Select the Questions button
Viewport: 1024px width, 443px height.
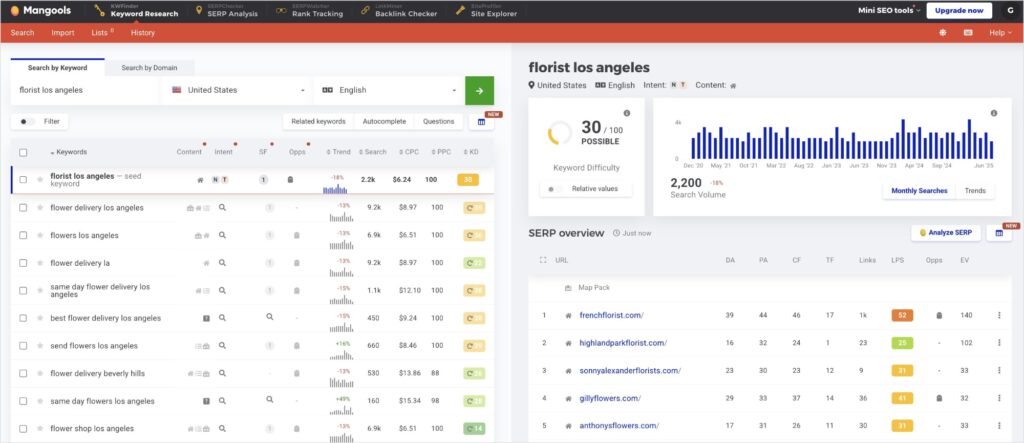pos(438,122)
